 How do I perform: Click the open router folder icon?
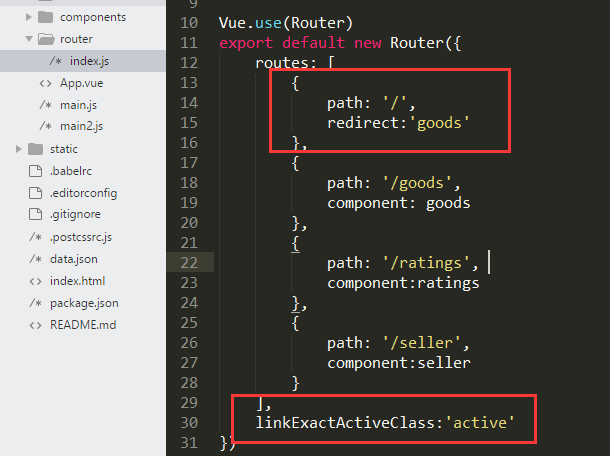coord(46,39)
